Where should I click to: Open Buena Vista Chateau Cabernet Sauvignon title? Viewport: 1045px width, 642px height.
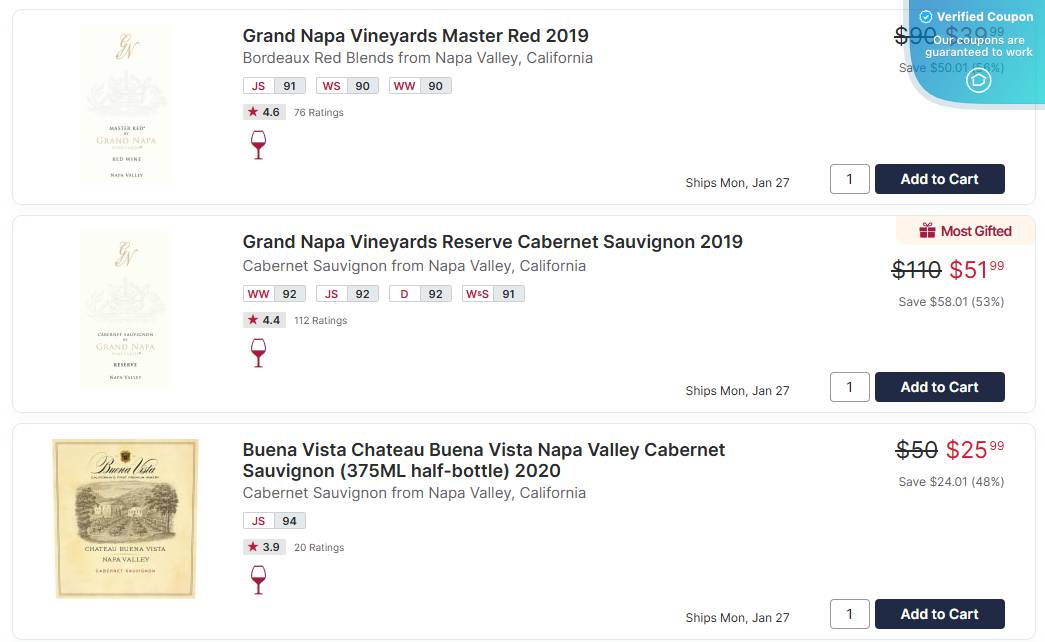pos(483,460)
